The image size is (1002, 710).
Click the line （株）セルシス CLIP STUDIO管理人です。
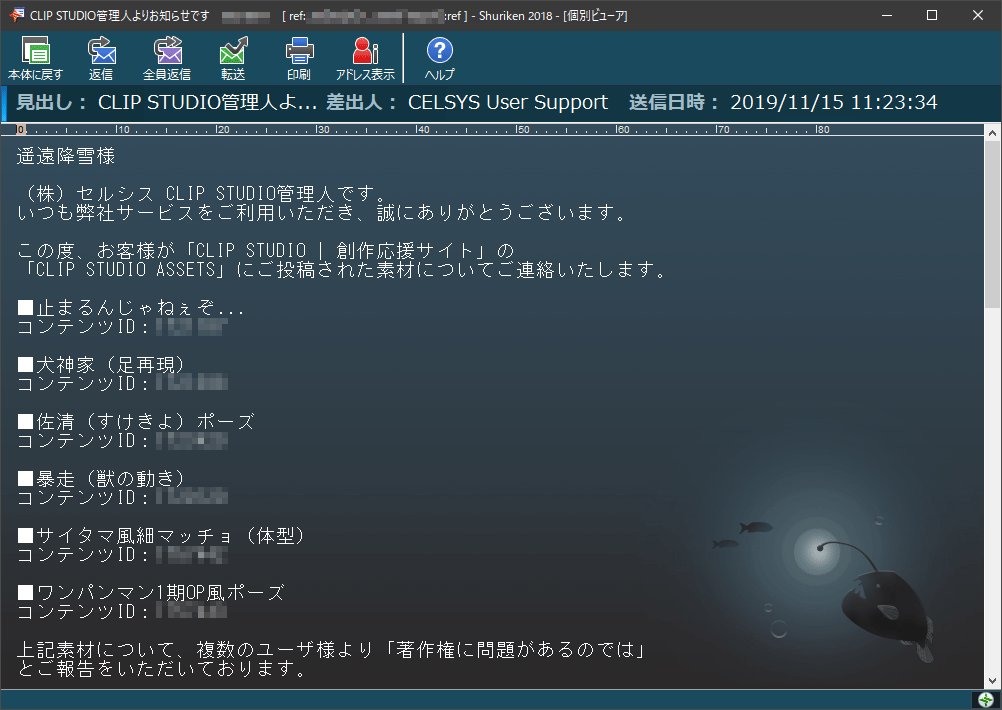(x=201, y=194)
